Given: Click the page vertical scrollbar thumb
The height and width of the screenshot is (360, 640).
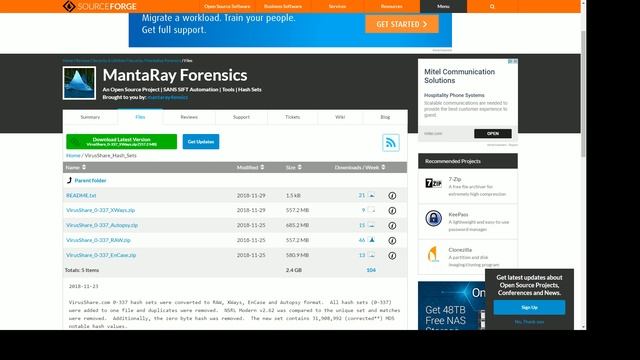Looking at the screenshot, I should (x=583, y=93).
